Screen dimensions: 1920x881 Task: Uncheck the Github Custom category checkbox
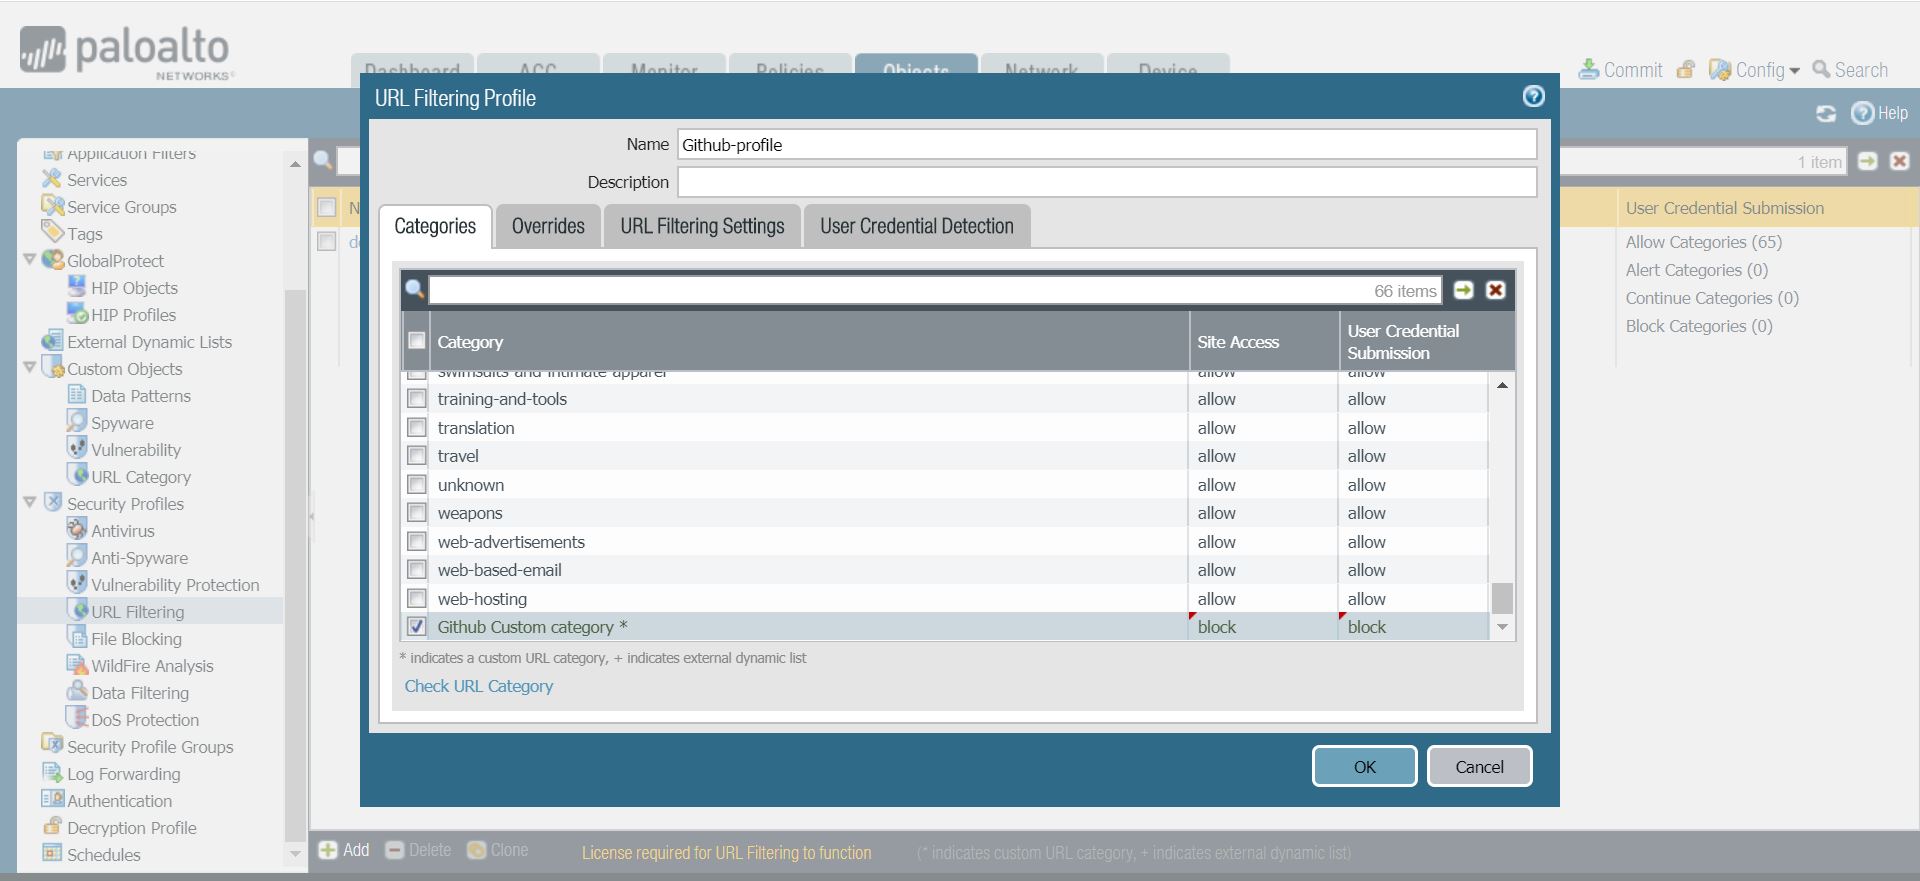coord(417,627)
